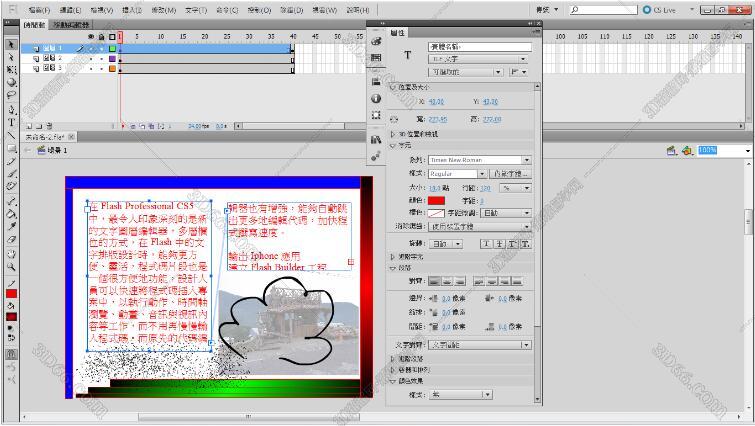Select the Line tool

coord(11,136)
